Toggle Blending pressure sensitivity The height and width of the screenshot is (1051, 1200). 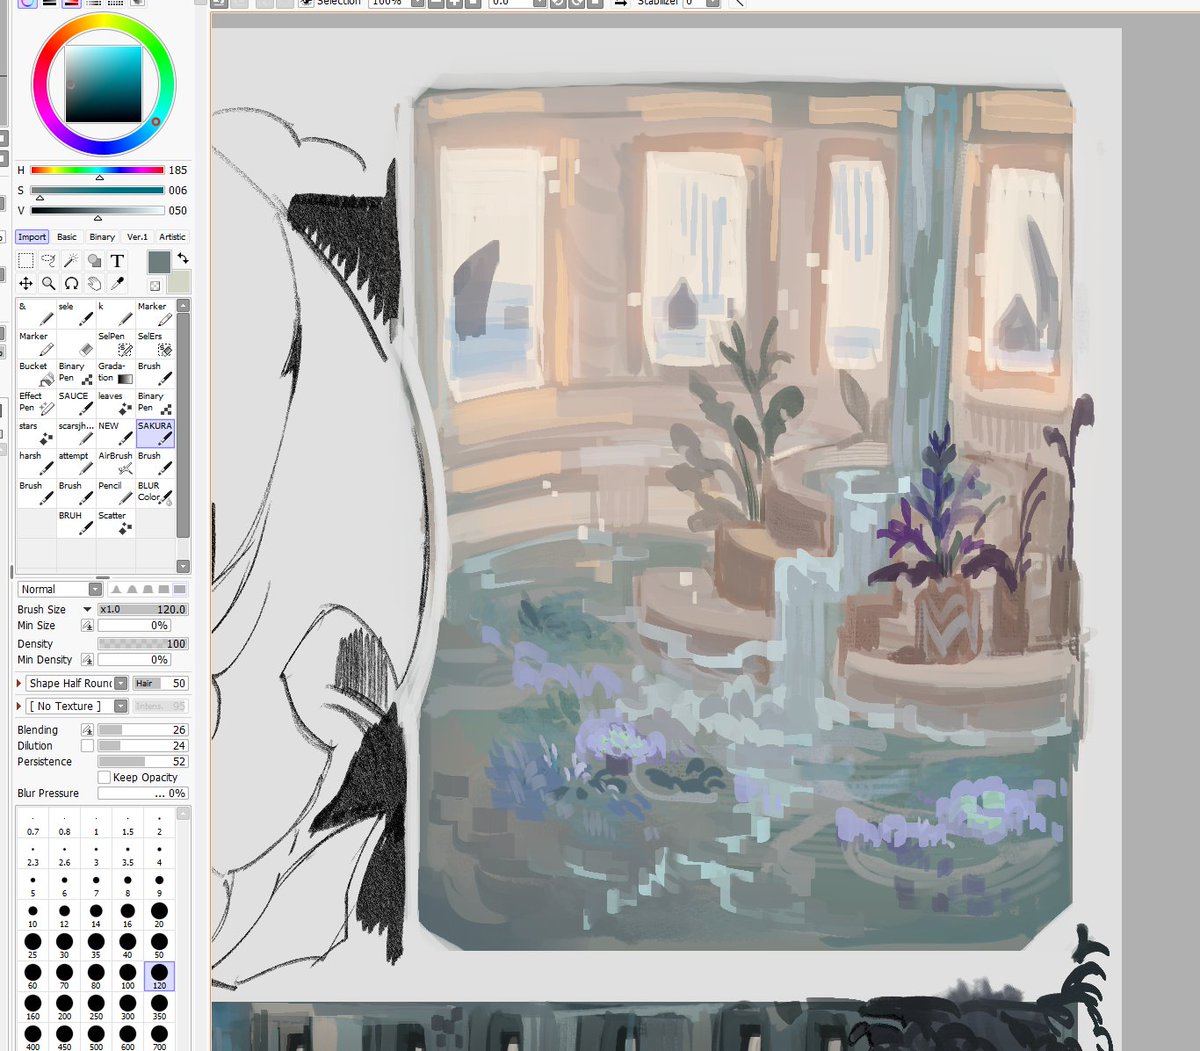point(87,730)
